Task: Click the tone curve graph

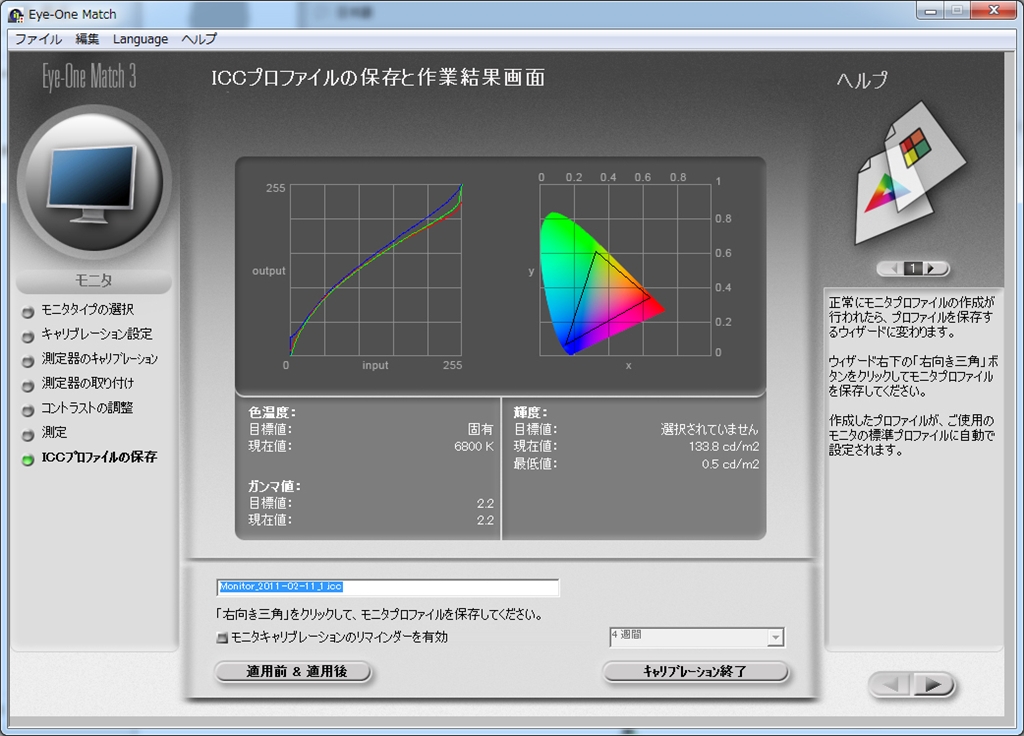Action: click(376, 270)
